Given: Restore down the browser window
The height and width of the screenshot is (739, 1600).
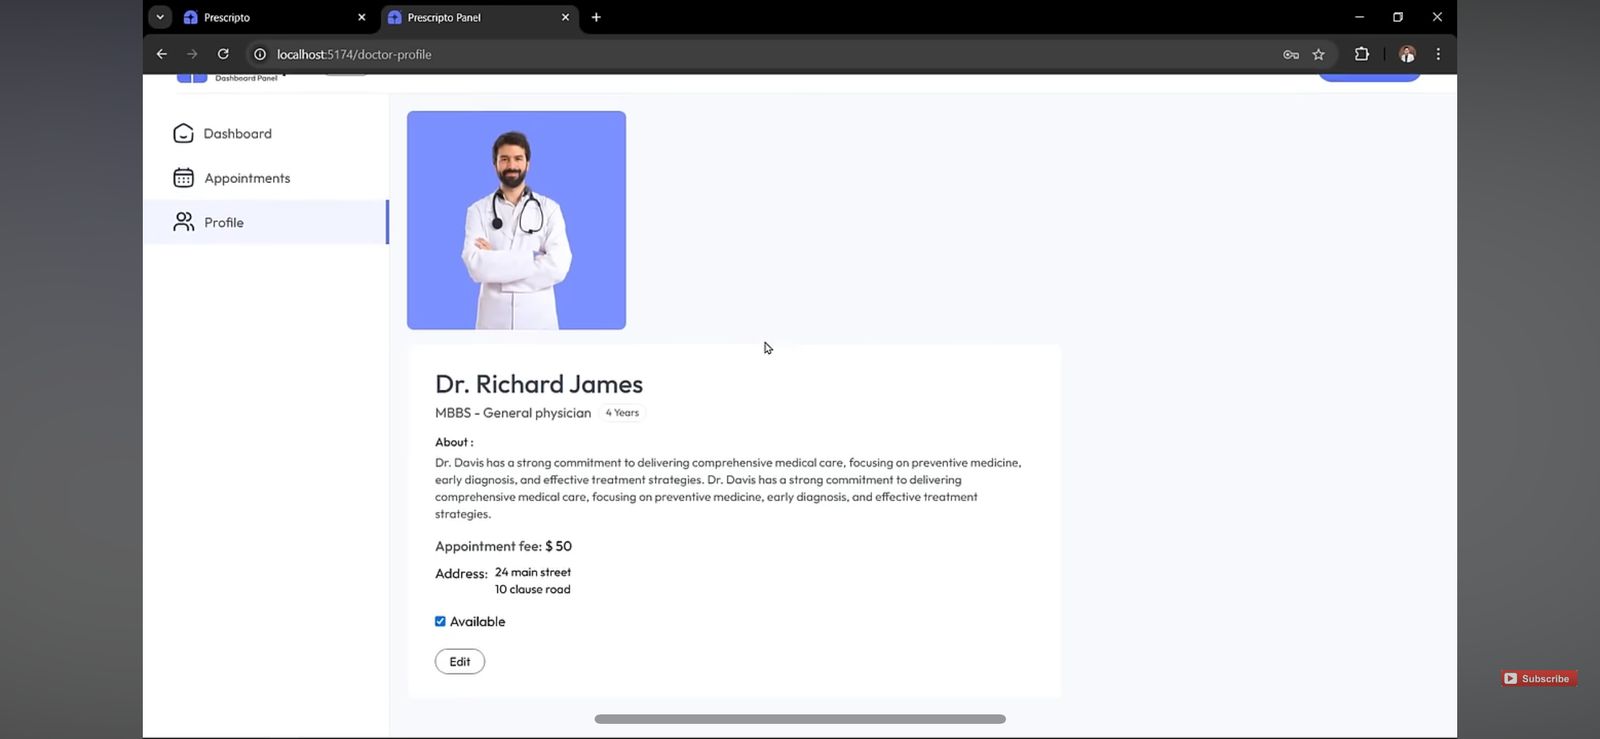Looking at the screenshot, I should point(1398,17).
